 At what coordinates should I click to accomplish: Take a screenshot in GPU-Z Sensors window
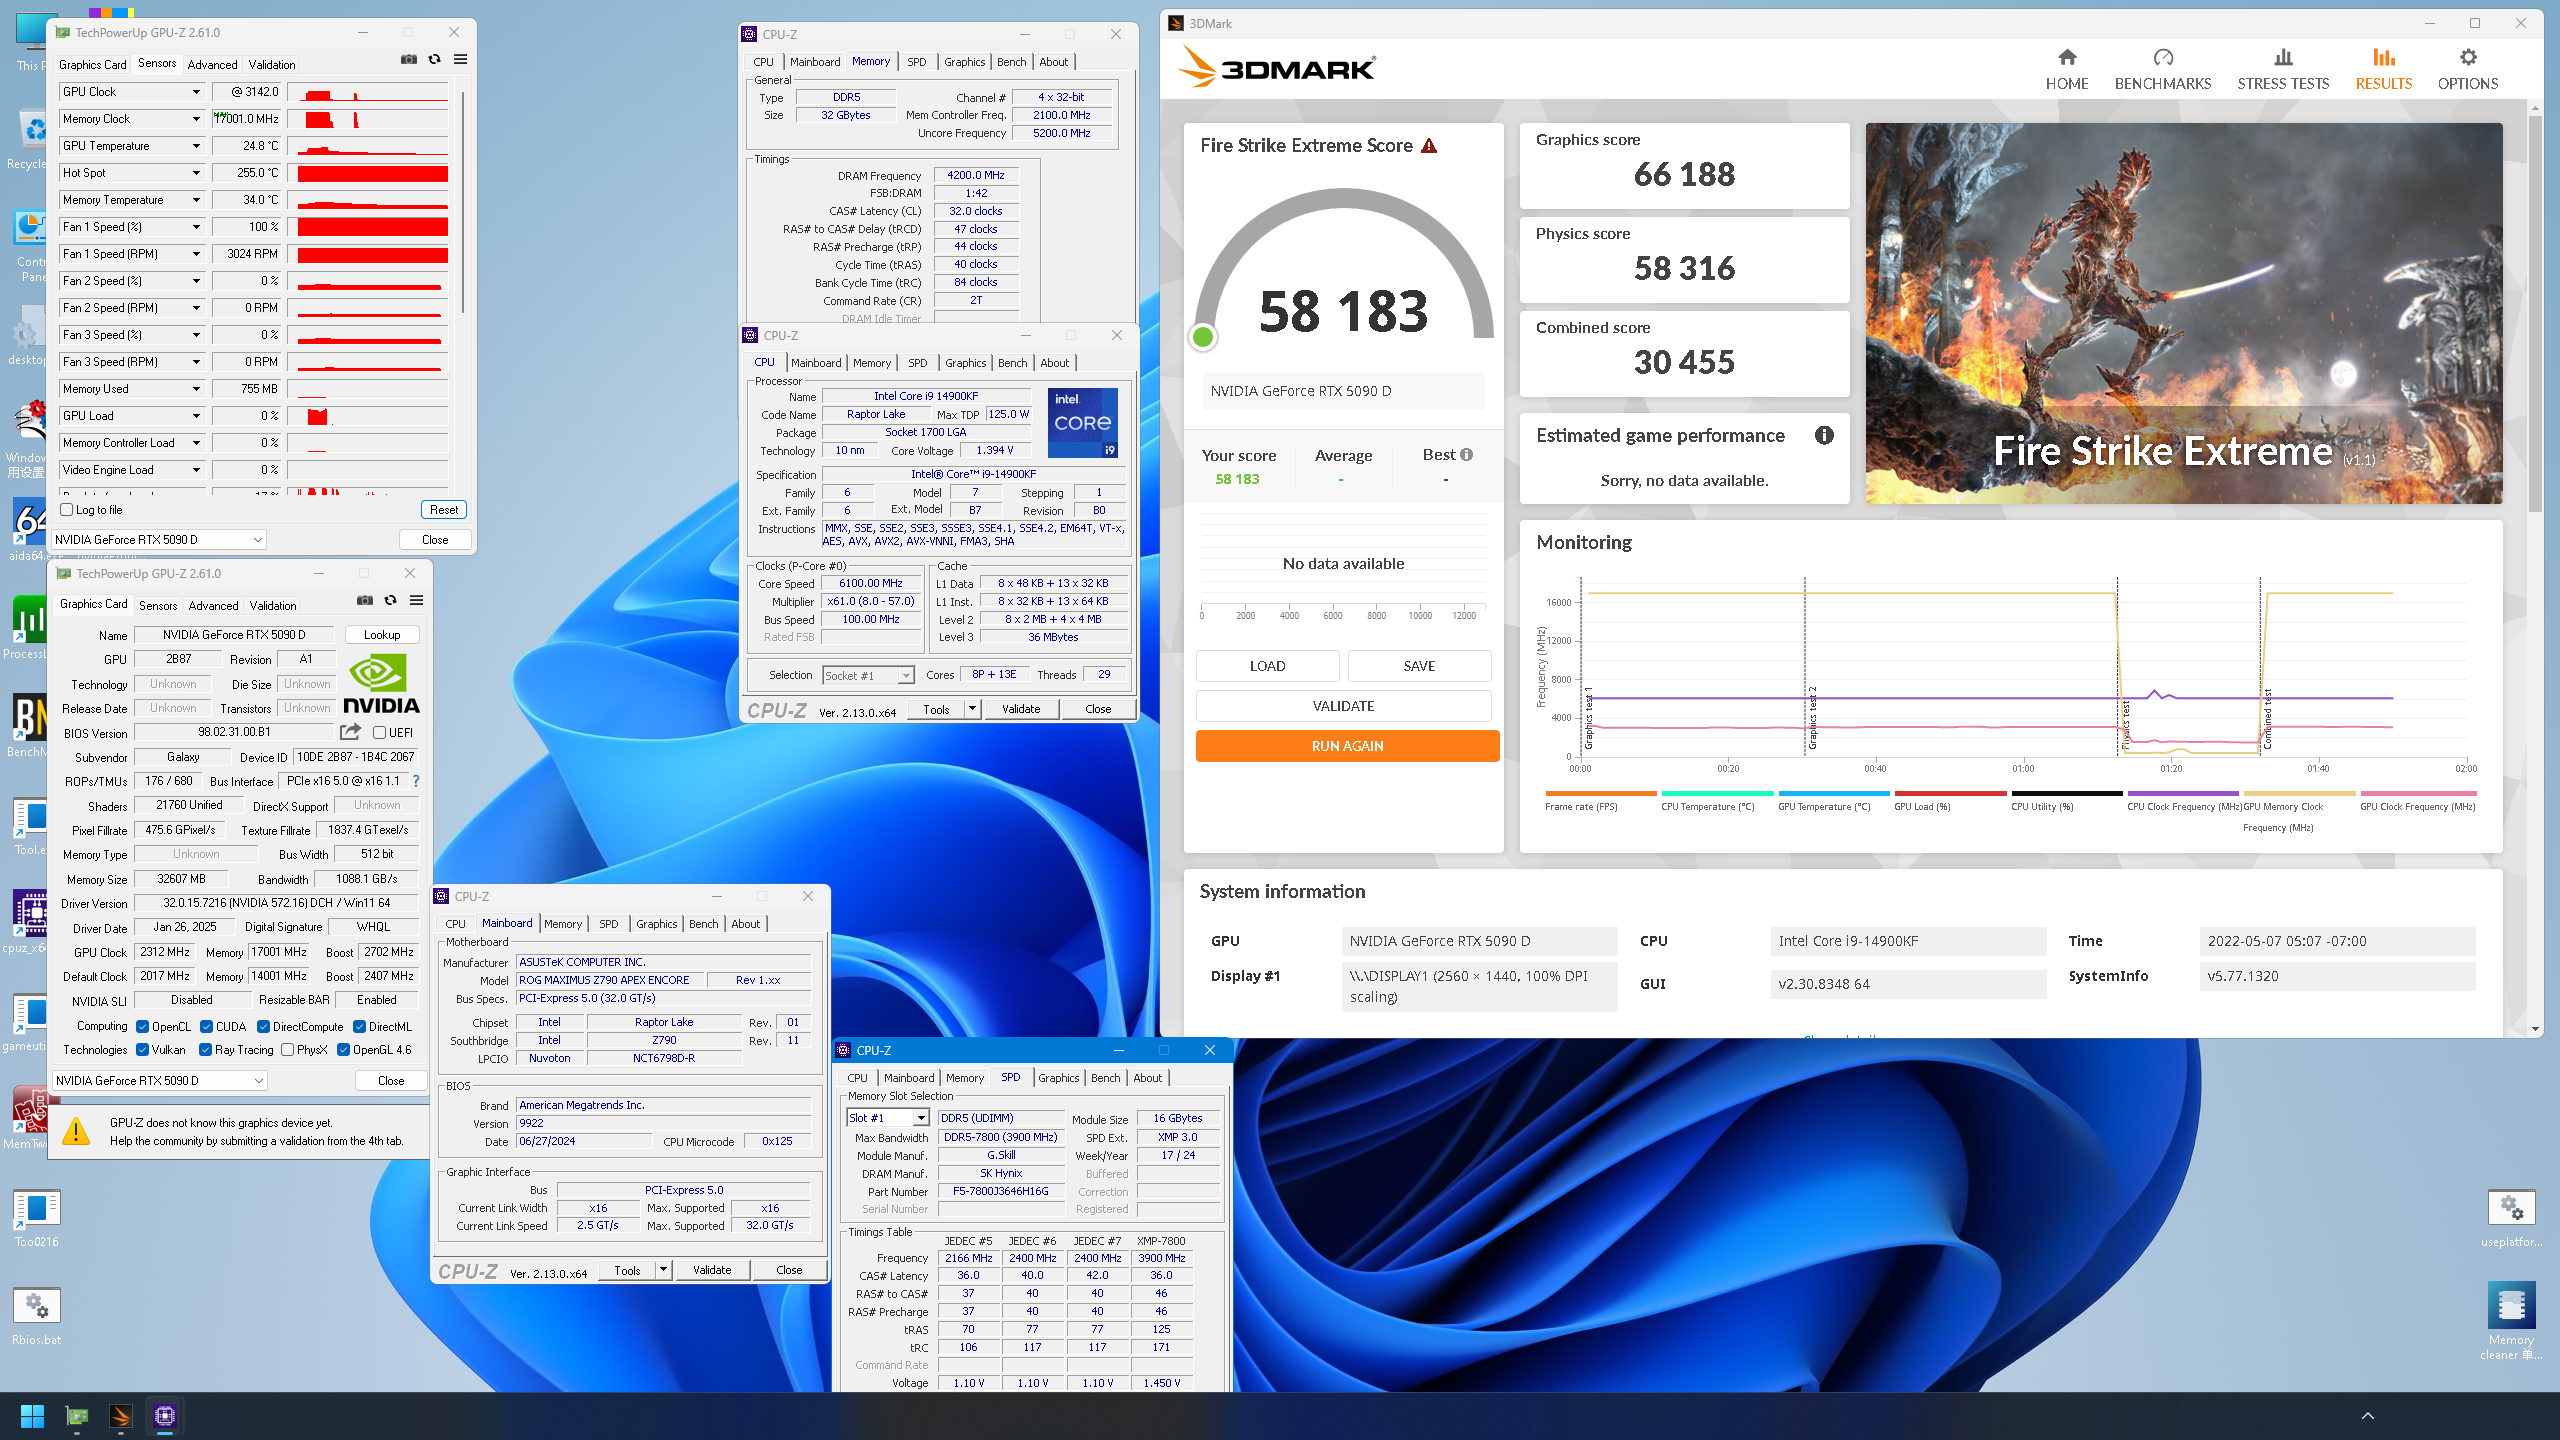(x=409, y=60)
